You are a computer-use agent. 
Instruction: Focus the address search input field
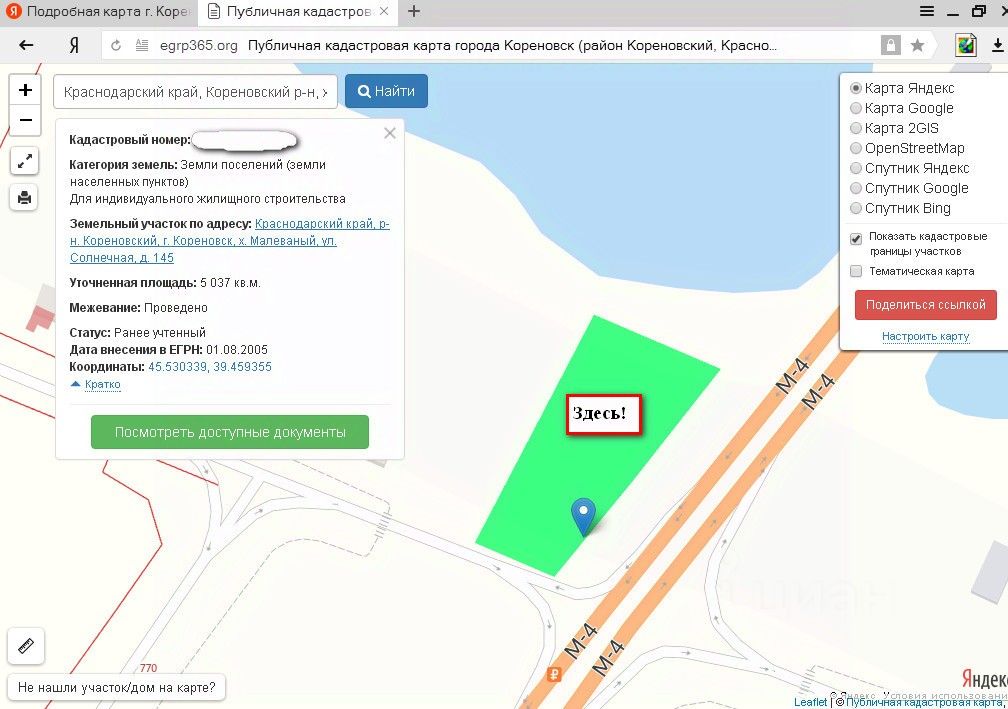[195, 92]
